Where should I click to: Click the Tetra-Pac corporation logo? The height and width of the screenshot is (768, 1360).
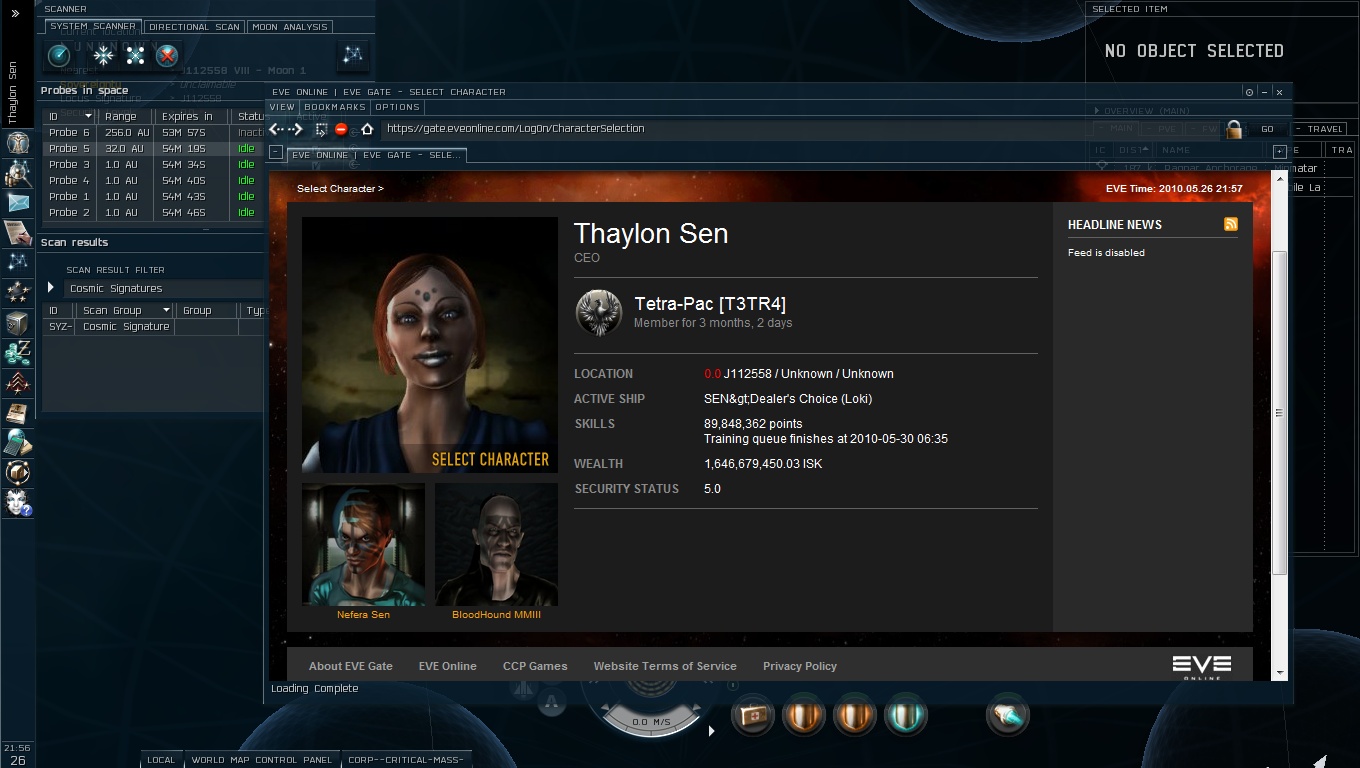coord(599,312)
